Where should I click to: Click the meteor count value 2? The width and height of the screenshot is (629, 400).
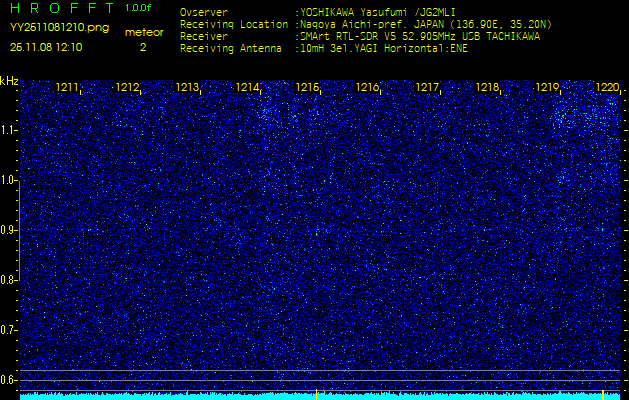tap(143, 47)
